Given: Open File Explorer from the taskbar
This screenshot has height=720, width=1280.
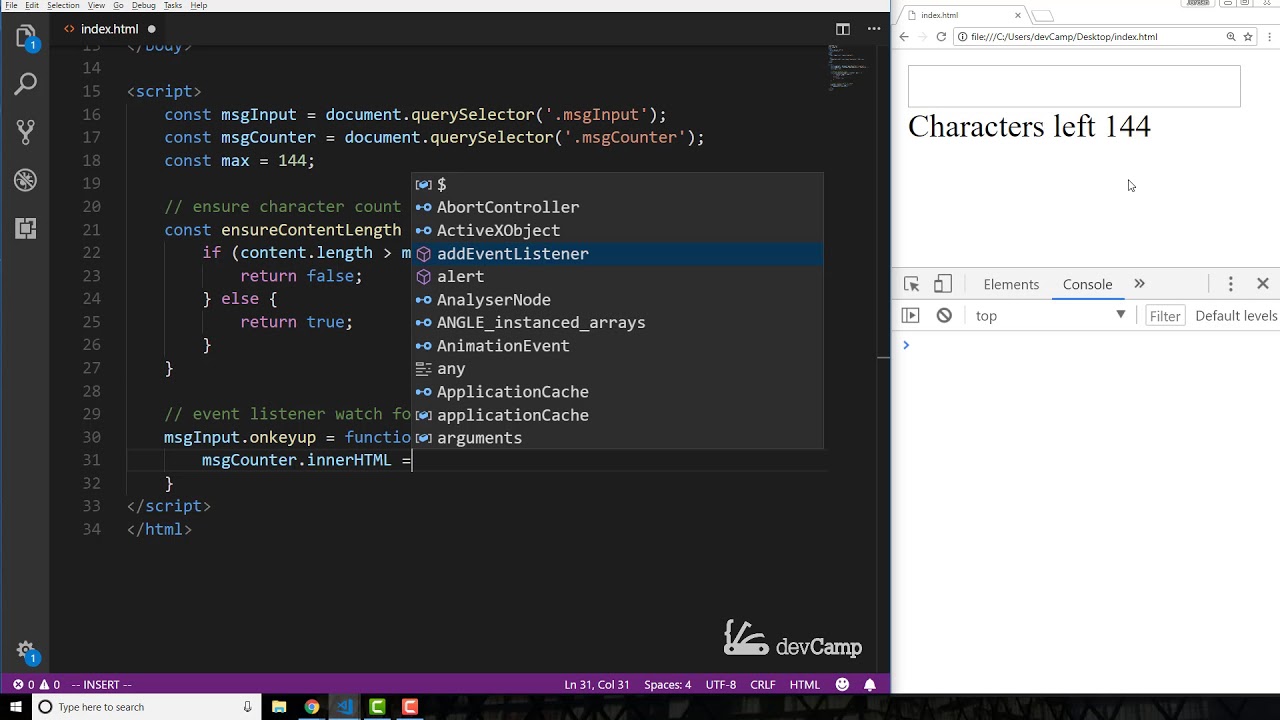Looking at the screenshot, I should (x=279, y=707).
